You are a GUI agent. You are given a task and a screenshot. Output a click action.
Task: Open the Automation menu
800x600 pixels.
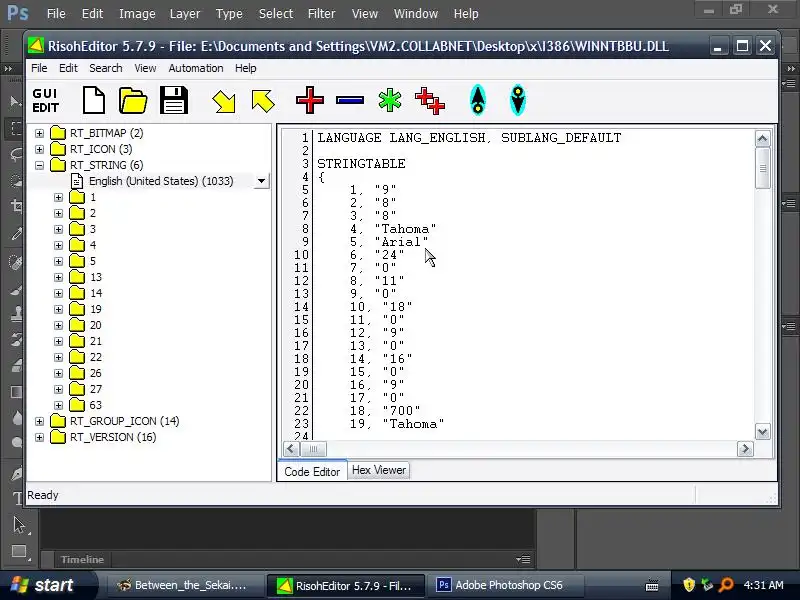[x=196, y=68]
